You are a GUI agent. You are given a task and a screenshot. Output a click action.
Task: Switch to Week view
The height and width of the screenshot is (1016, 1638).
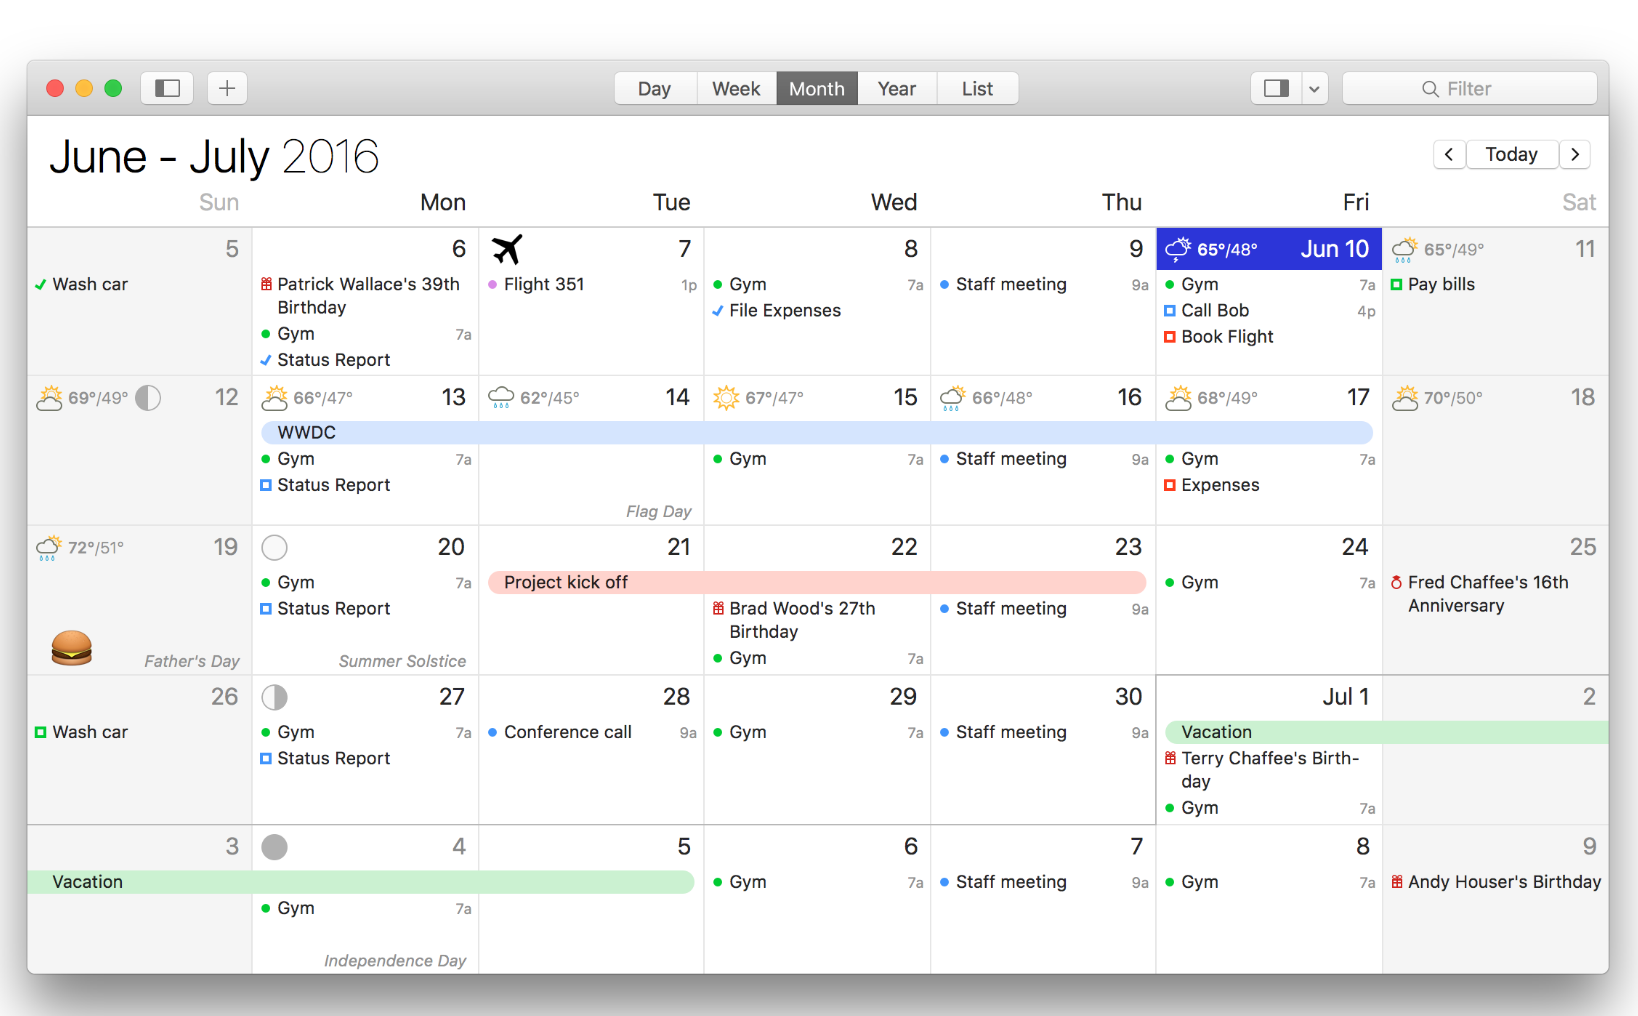coord(736,88)
